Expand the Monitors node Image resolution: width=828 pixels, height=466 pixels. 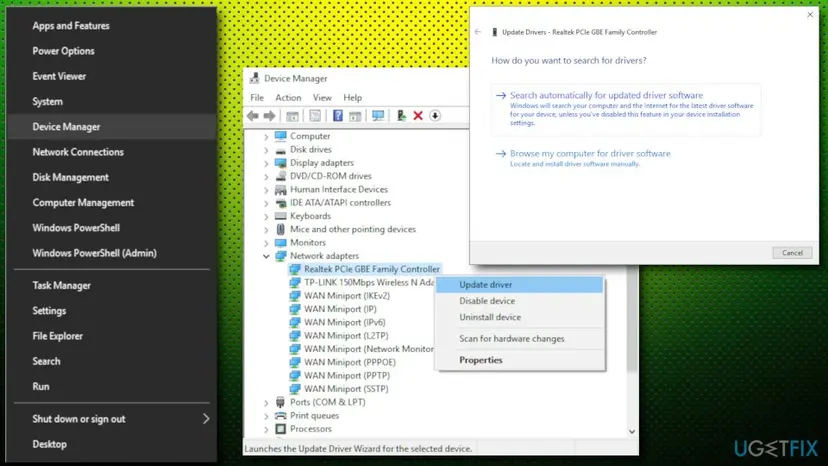tap(266, 243)
